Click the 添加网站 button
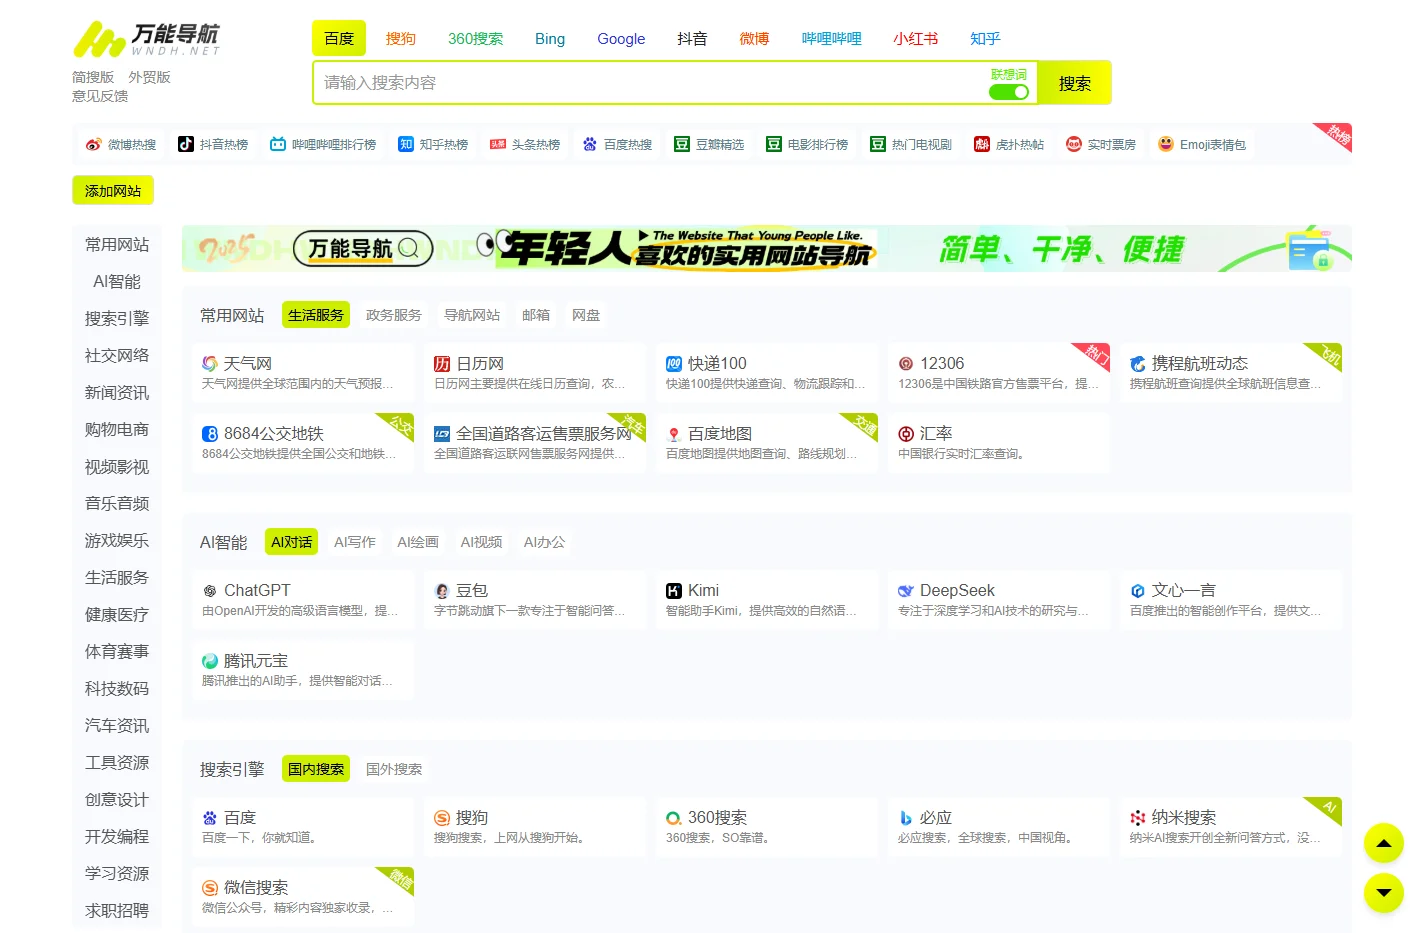This screenshot has width=1424, height=933. click(x=113, y=190)
